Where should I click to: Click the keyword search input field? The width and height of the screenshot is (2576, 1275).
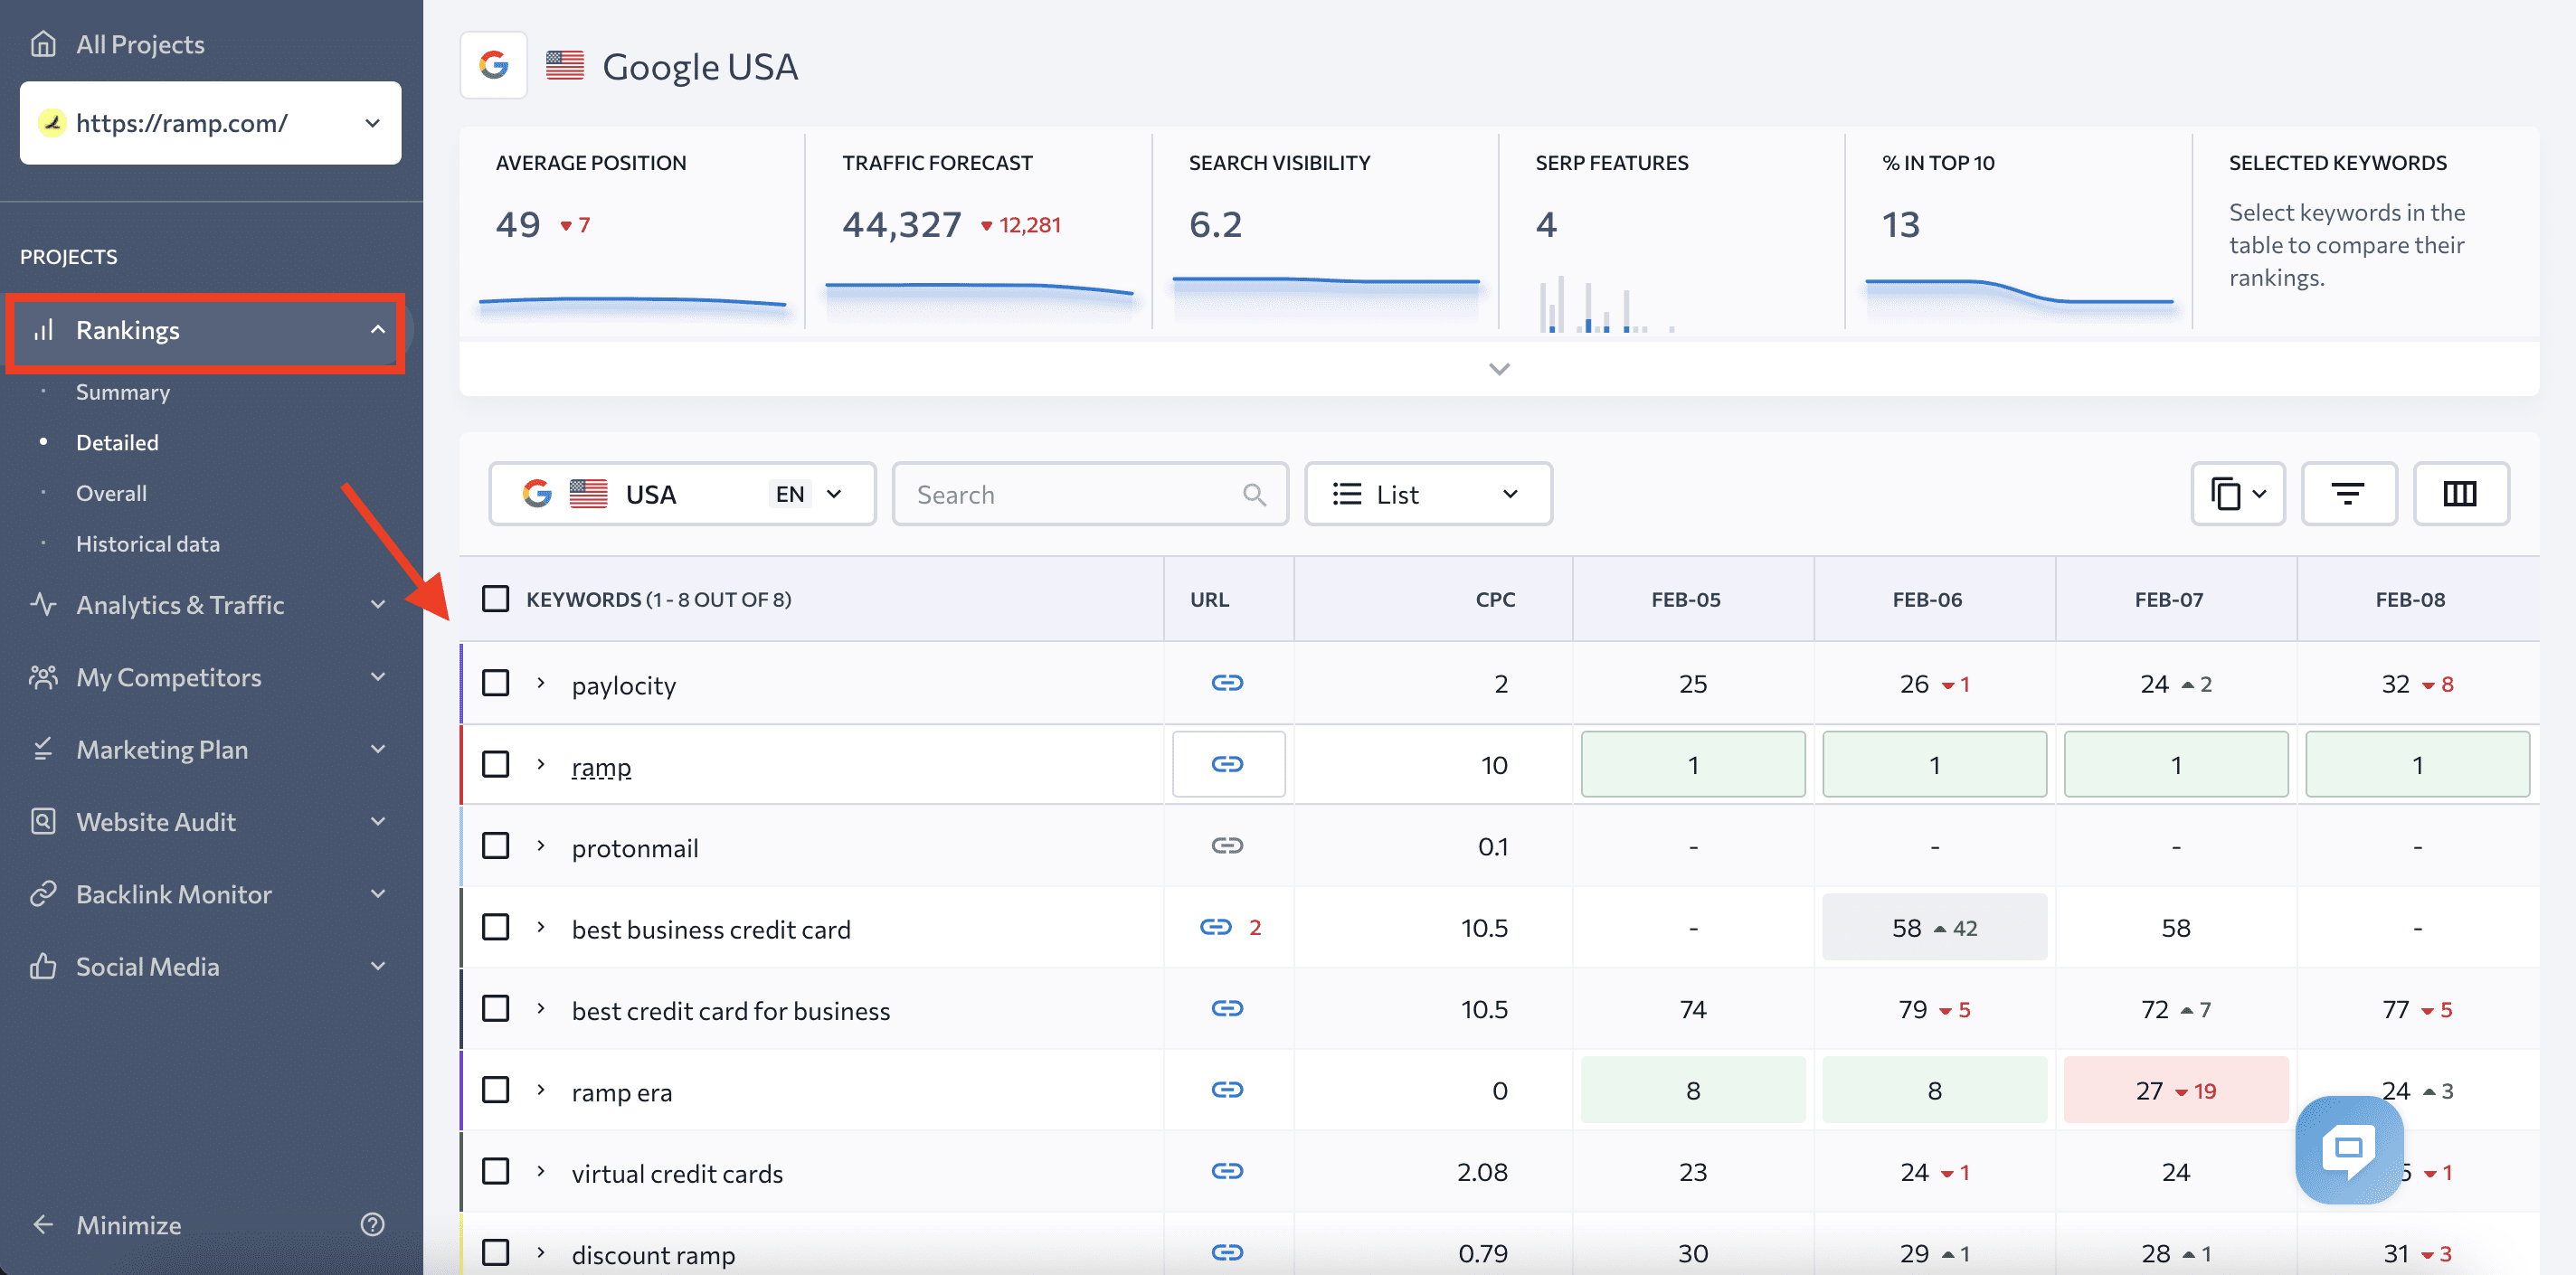click(x=1087, y=491)
